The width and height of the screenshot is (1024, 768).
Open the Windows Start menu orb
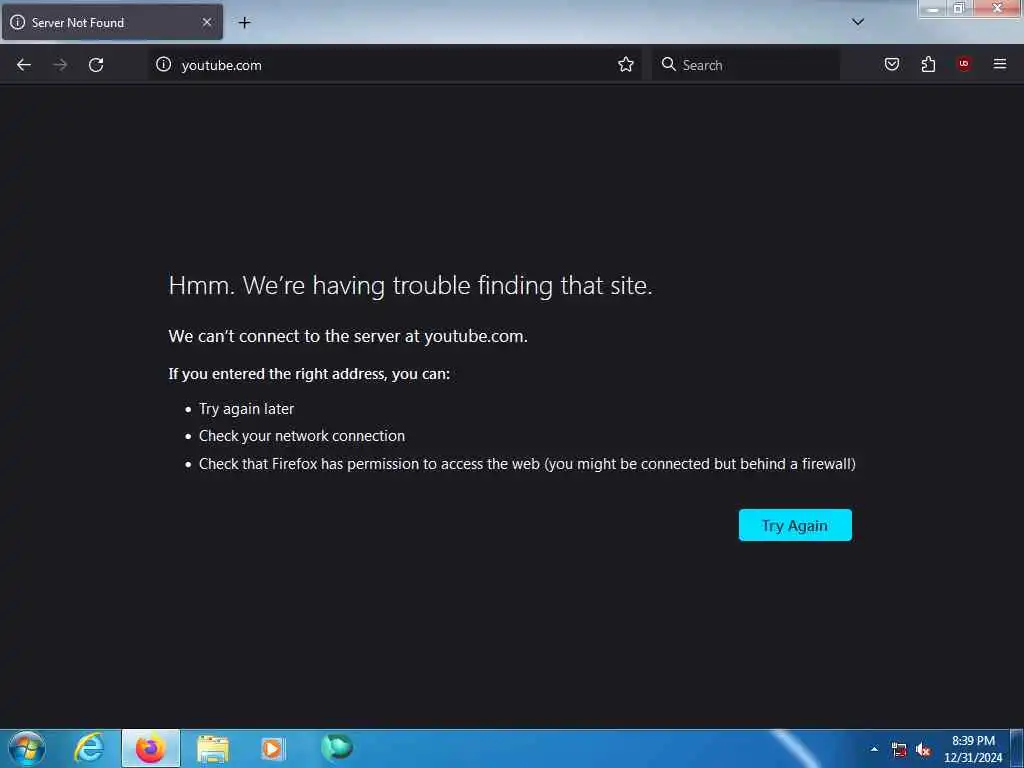pyautogui.click(x=27, y=748)
